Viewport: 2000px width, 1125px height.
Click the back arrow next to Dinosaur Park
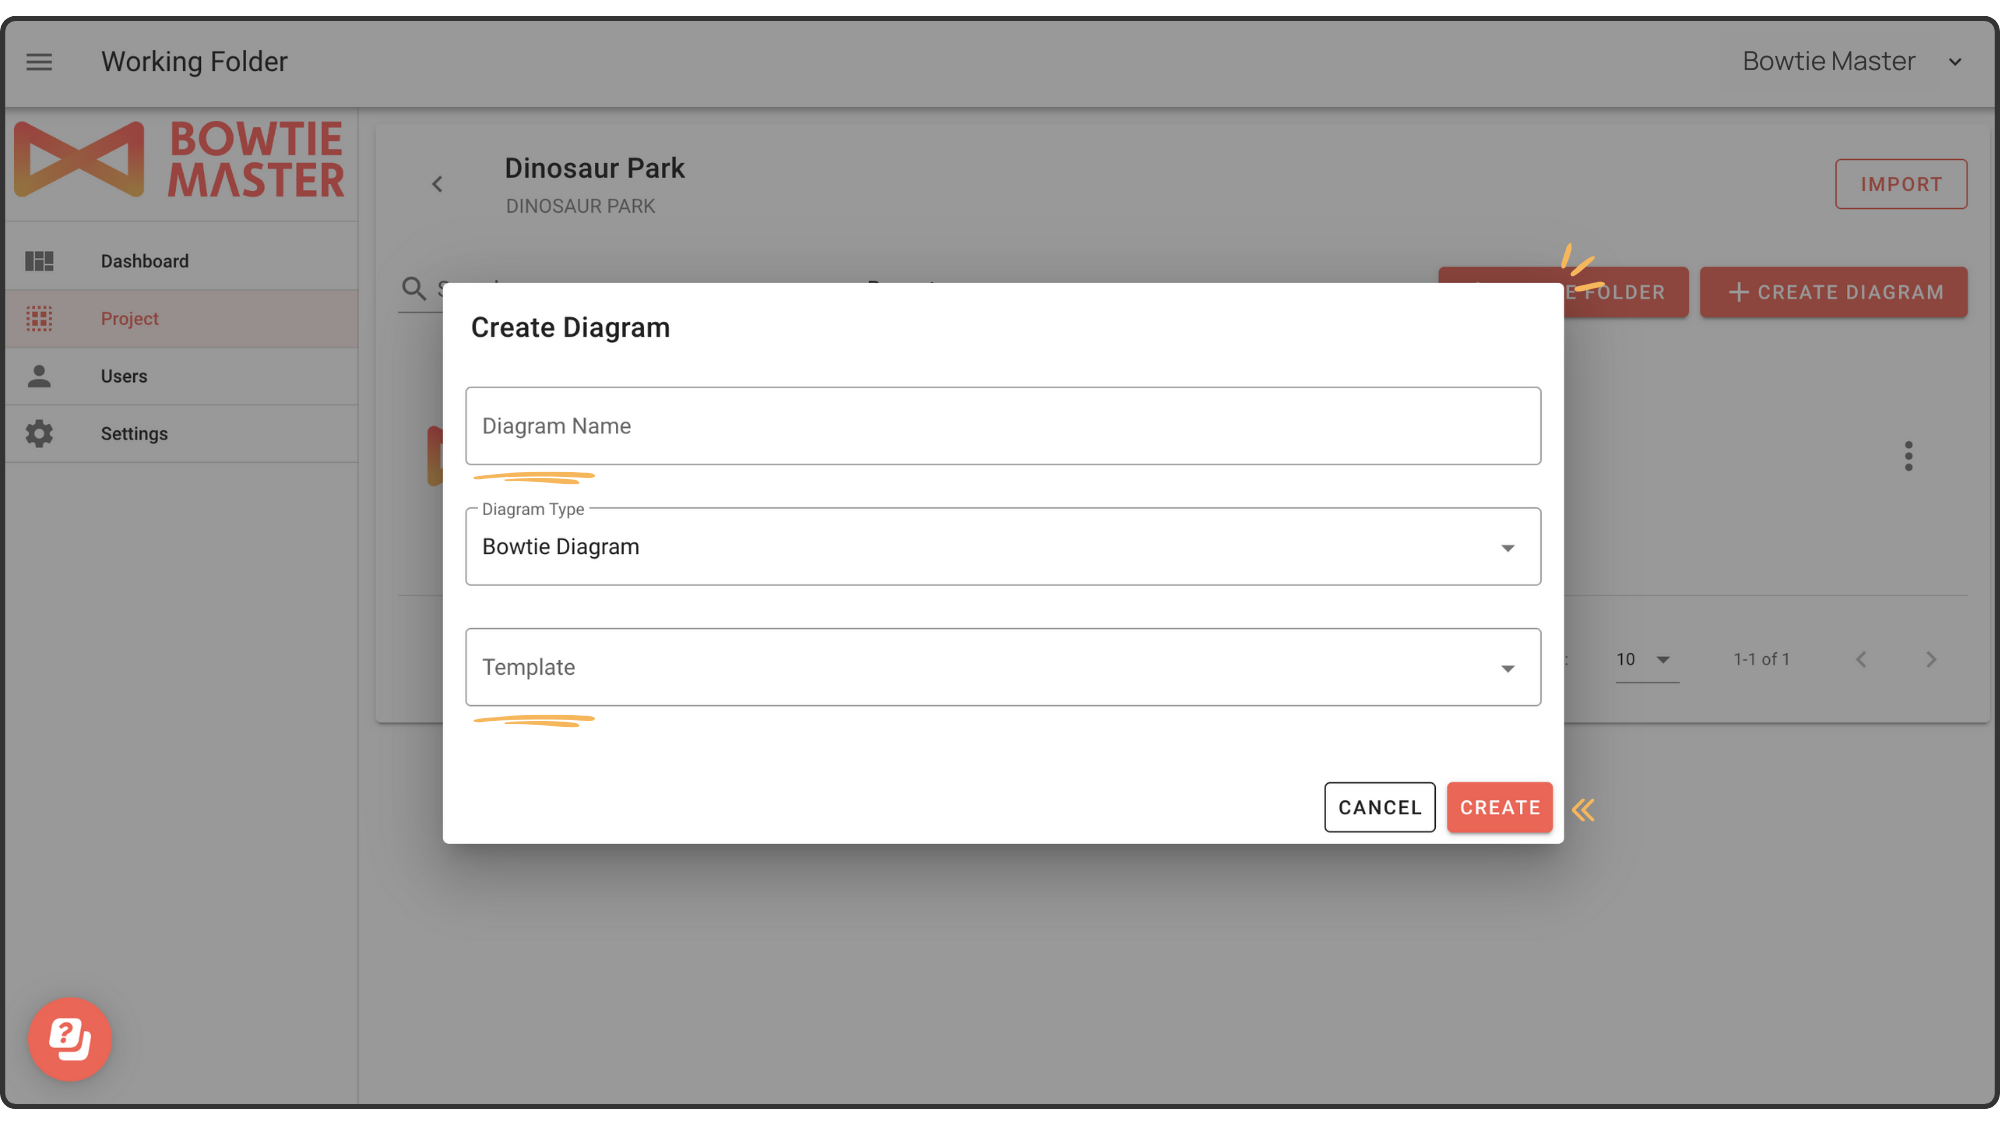coord(437,184)
